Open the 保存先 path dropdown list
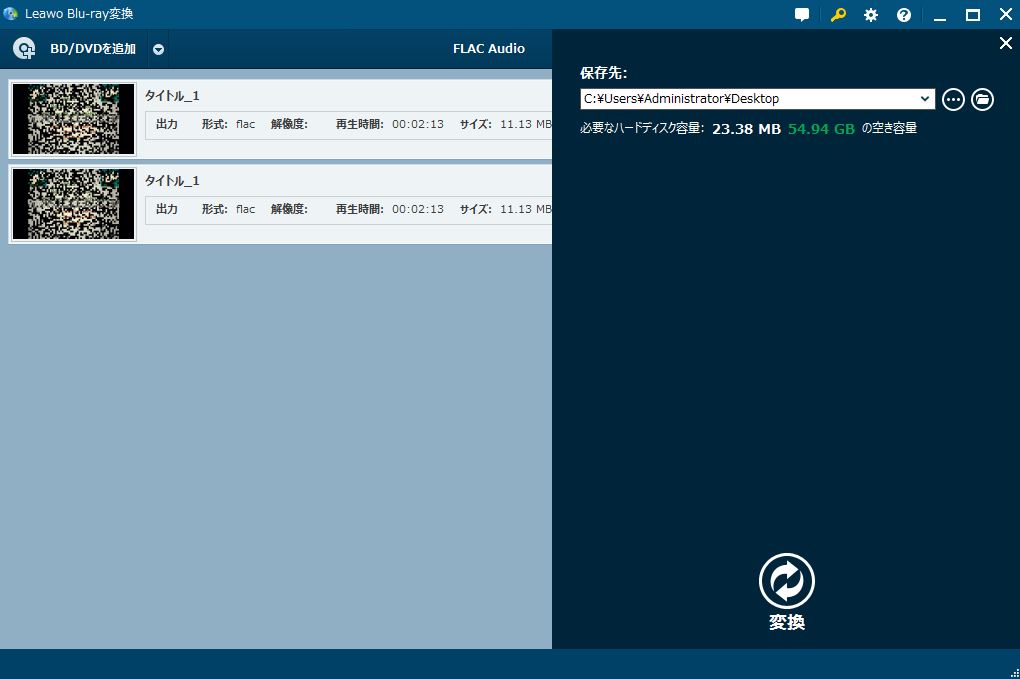1020x679 pixels. 925,99
